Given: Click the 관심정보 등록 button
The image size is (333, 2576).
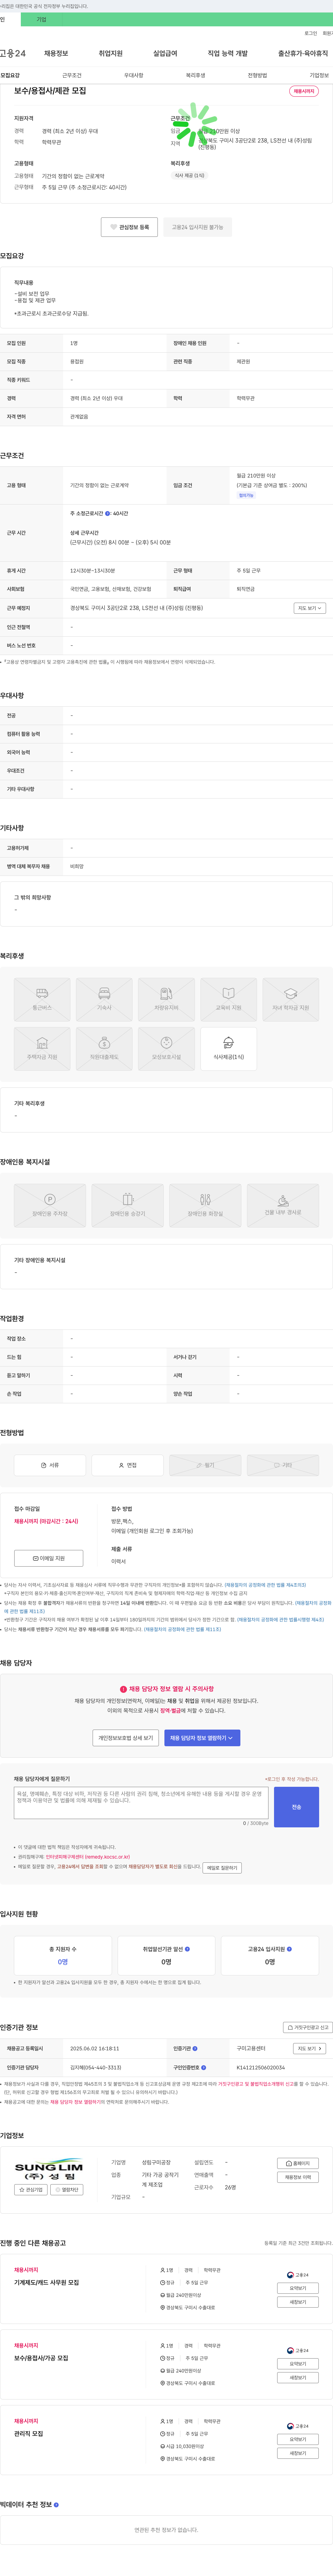Looking at the screenshot, I should 129,227.
